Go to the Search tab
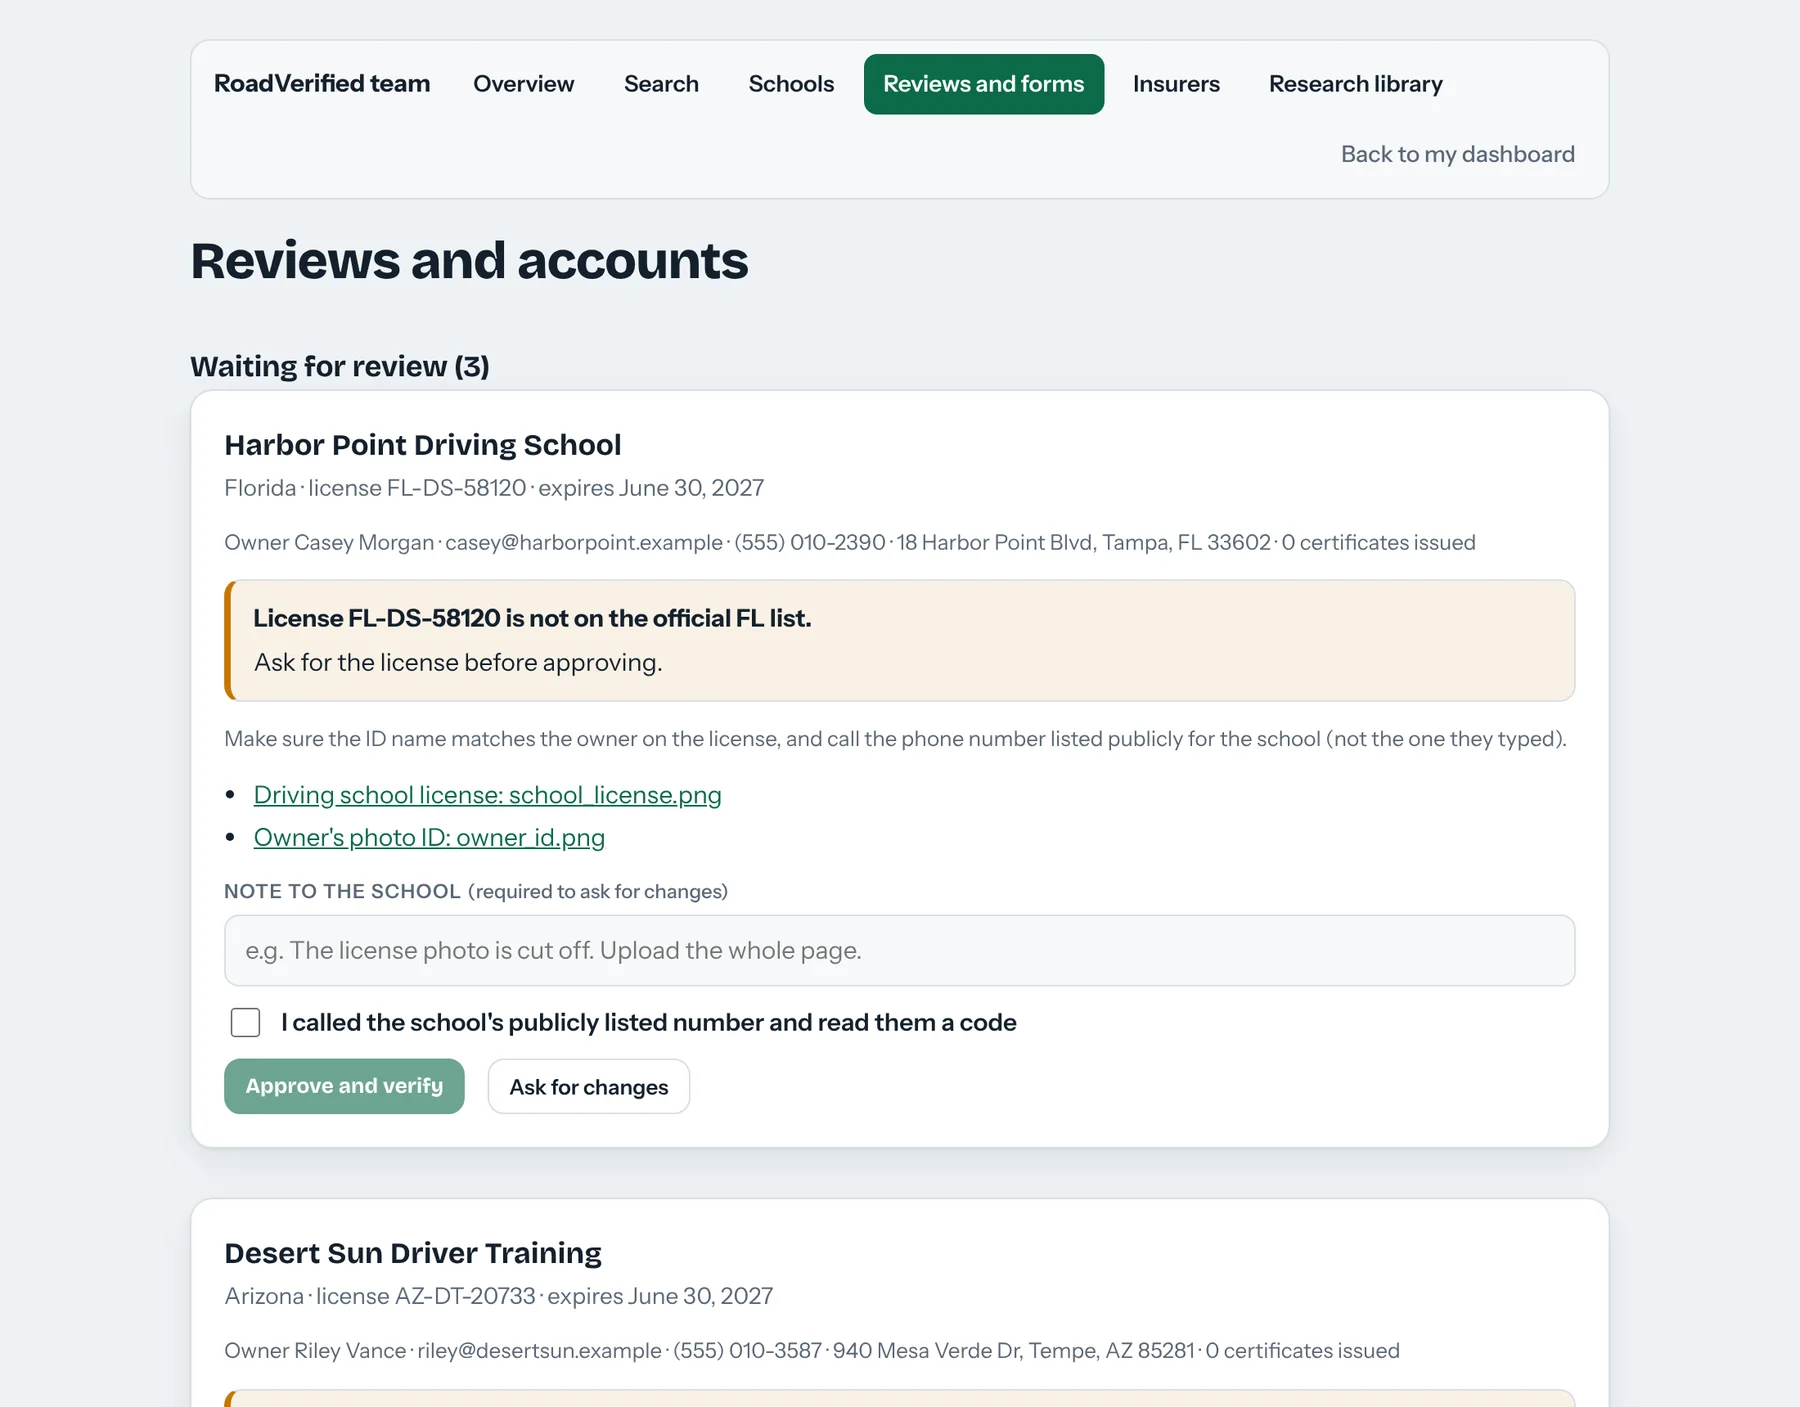 [x=661, y=84]
